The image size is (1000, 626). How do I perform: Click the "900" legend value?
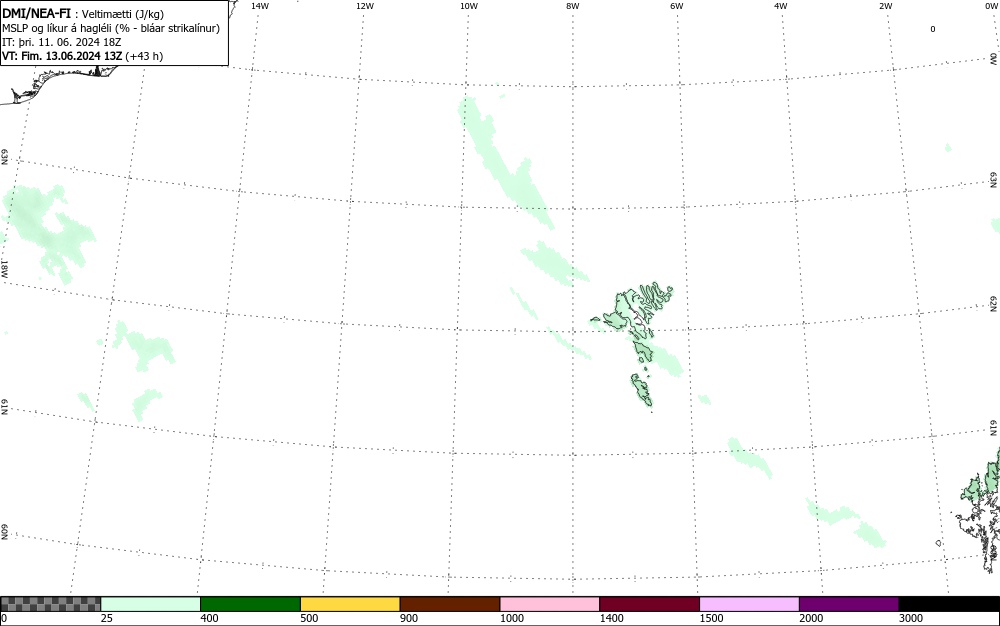(x=409, y=618)
